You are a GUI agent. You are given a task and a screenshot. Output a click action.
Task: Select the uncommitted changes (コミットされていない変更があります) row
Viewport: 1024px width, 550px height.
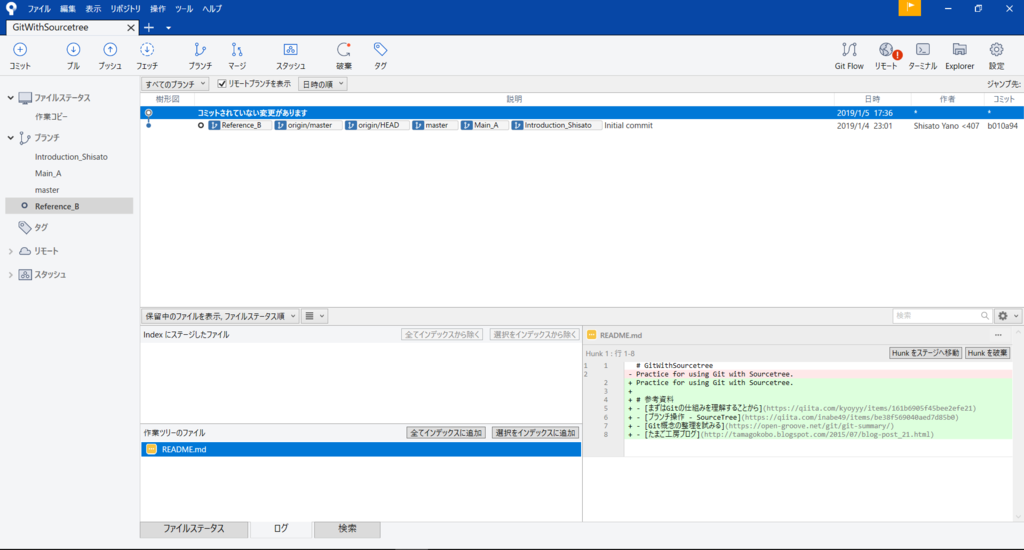[x=582, y=113]
